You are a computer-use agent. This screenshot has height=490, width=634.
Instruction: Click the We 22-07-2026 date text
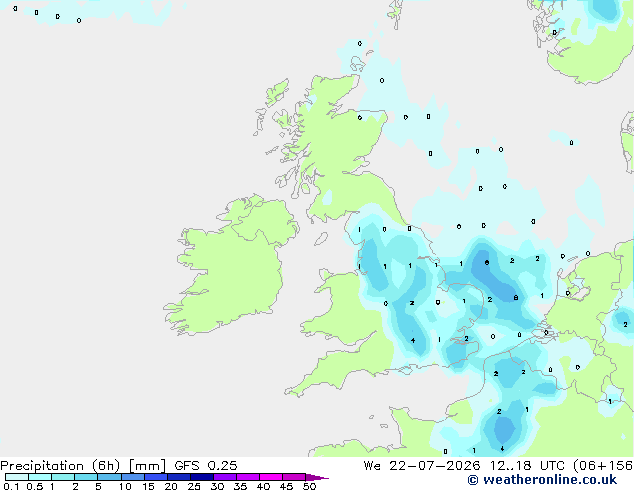tap(422, 466)
